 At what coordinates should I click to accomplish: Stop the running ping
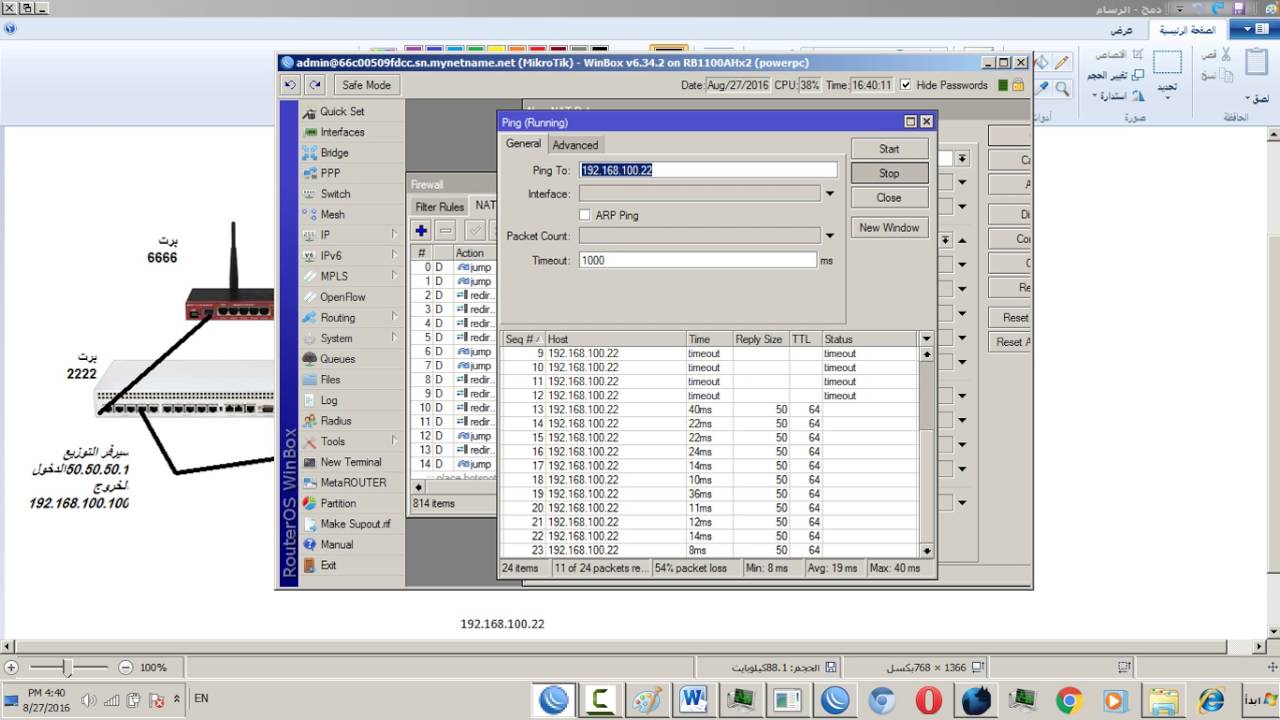pyautogui.click(x=889, y=173)
